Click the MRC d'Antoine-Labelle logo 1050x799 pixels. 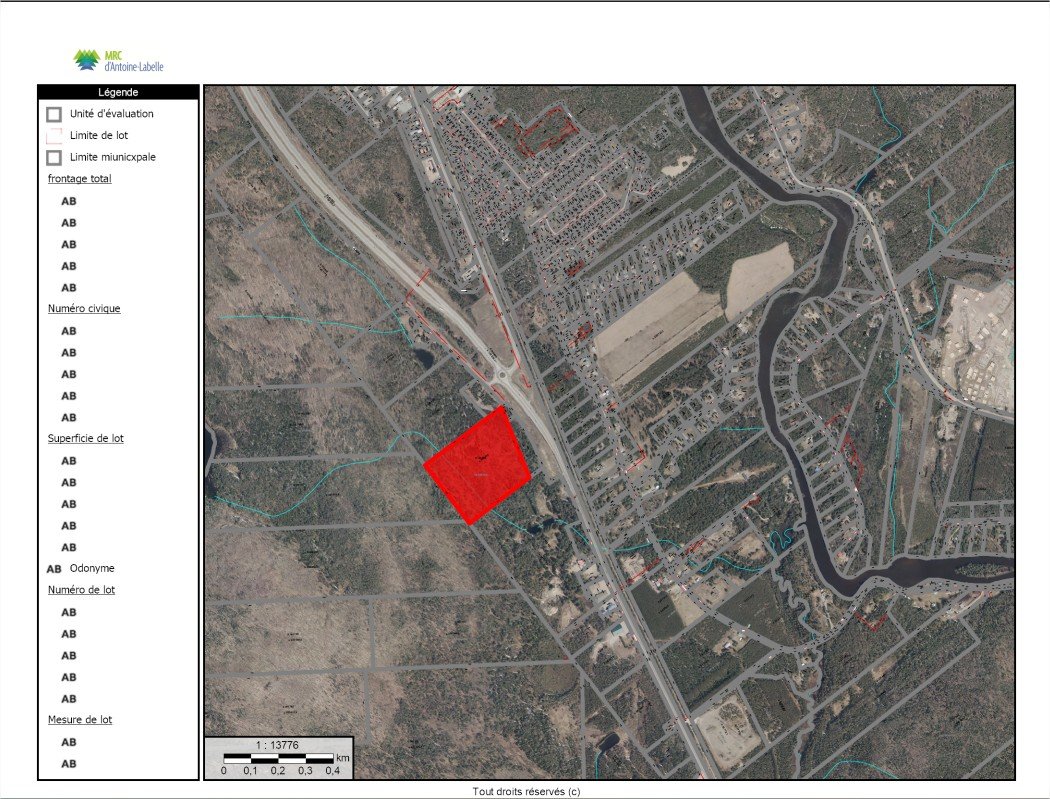click(x=118, y=60)
